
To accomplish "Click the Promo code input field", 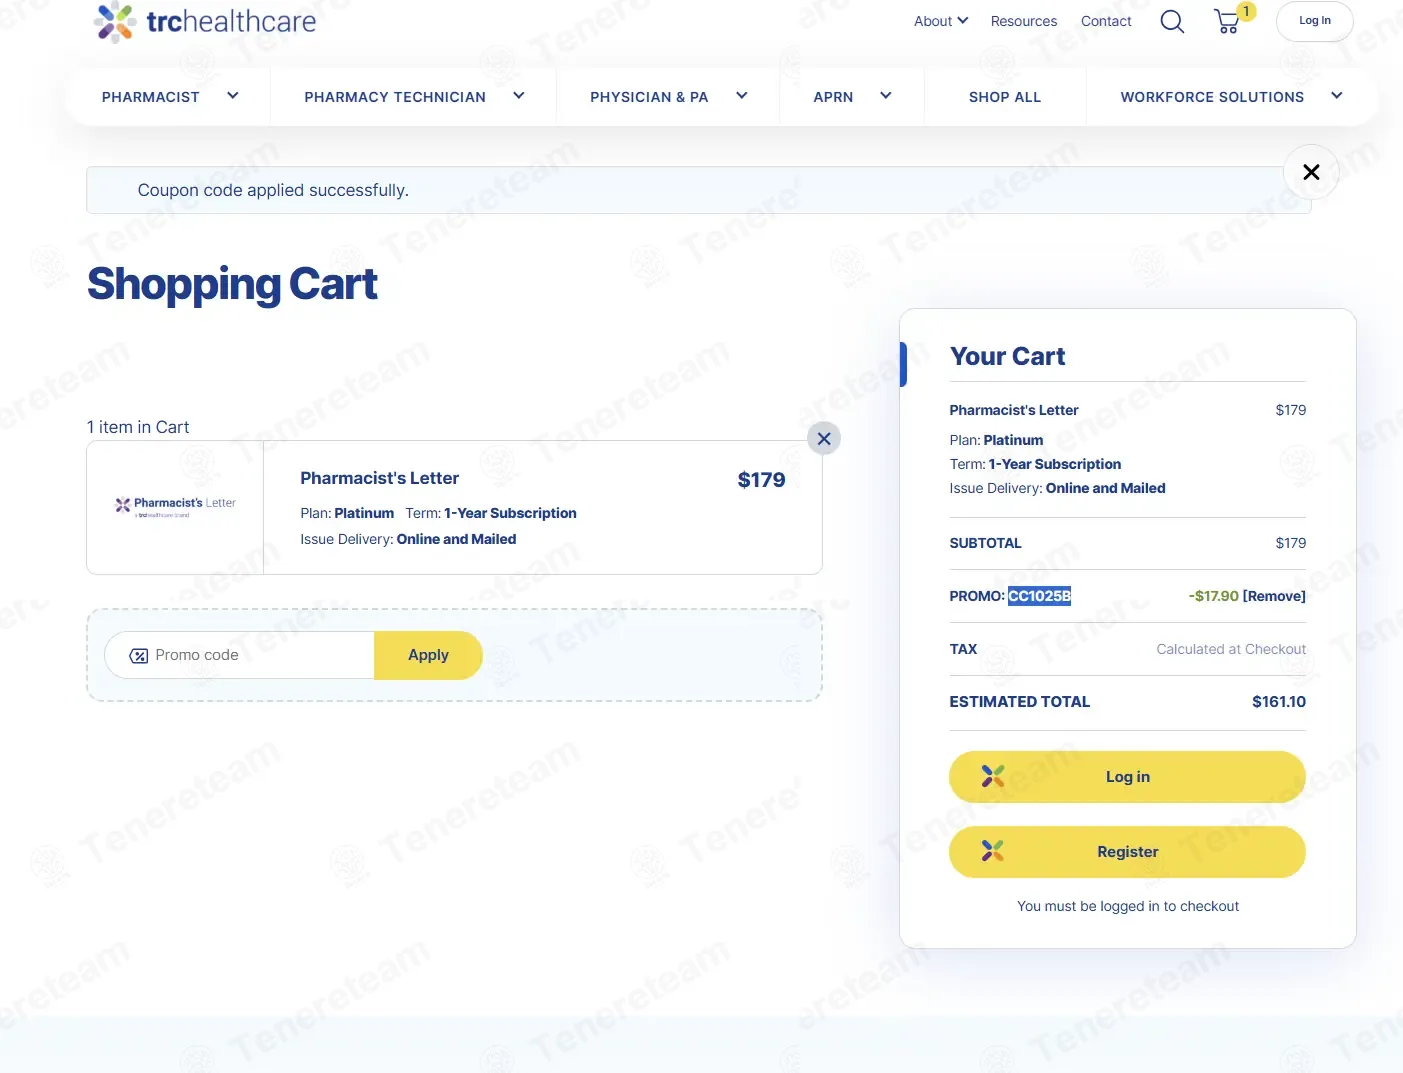I will 240,655.
